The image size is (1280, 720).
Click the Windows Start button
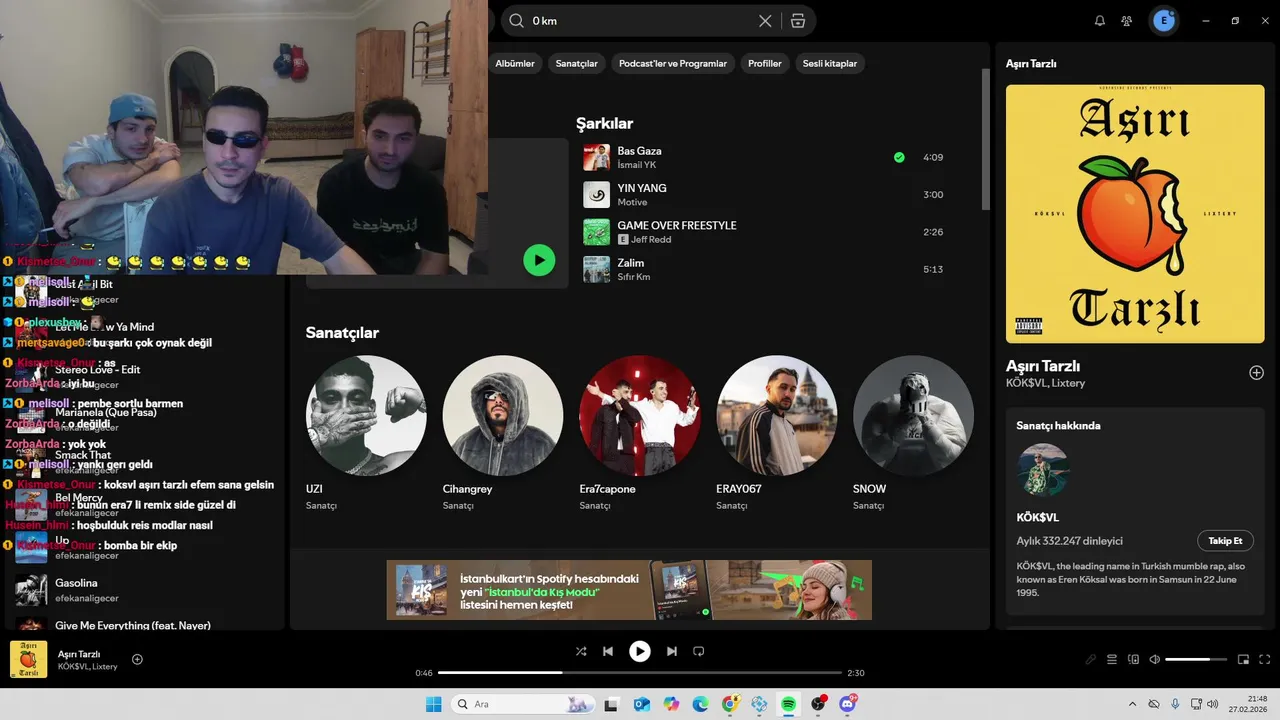pyautogui.click(x=434, y=704)
